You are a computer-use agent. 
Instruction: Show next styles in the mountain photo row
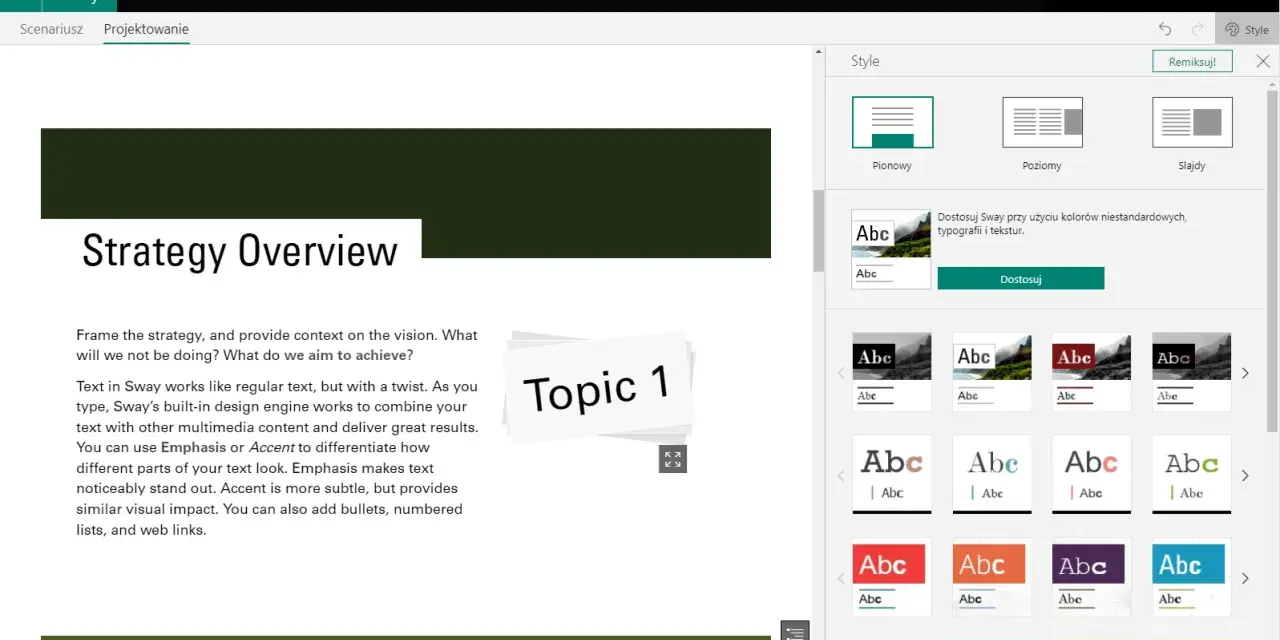[x=1245, y=373]
